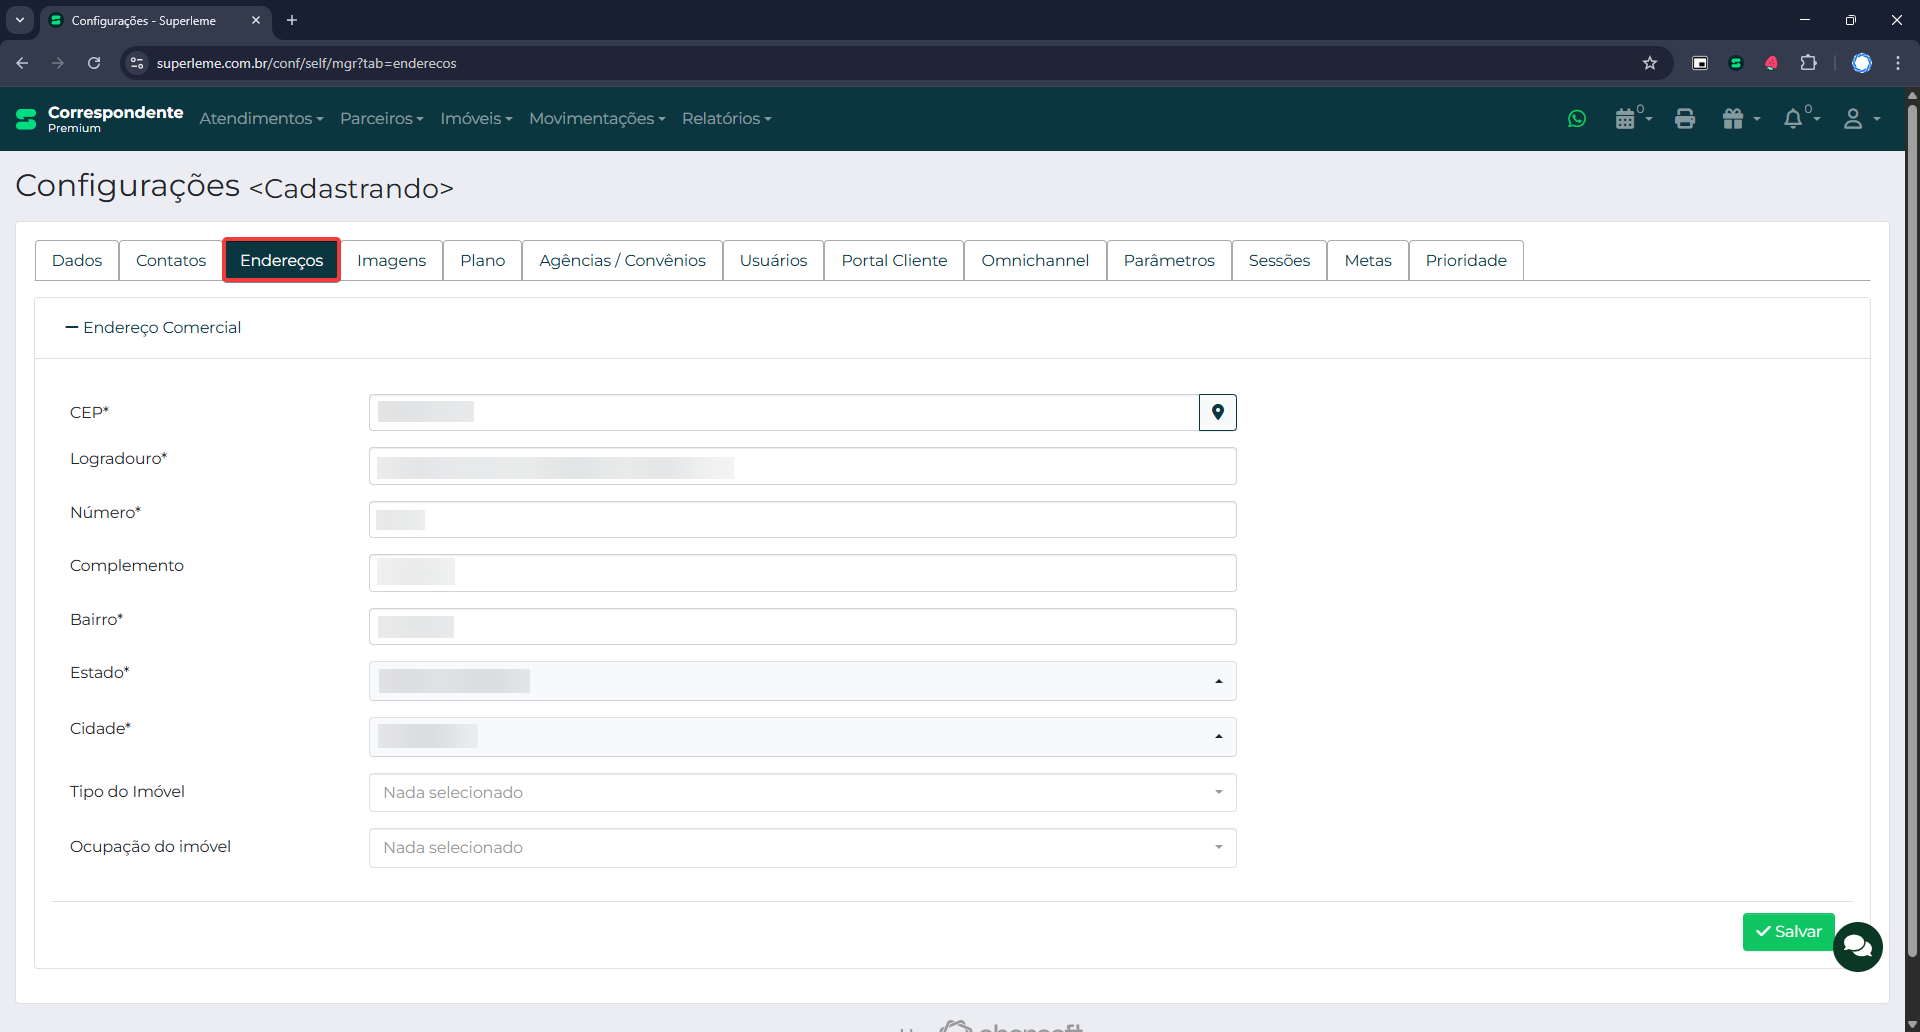Image resolution: width=1920 pixels, height=1032 pixels.
Task: Switch to the Omnichannel tab
Action: point(1035,261)
